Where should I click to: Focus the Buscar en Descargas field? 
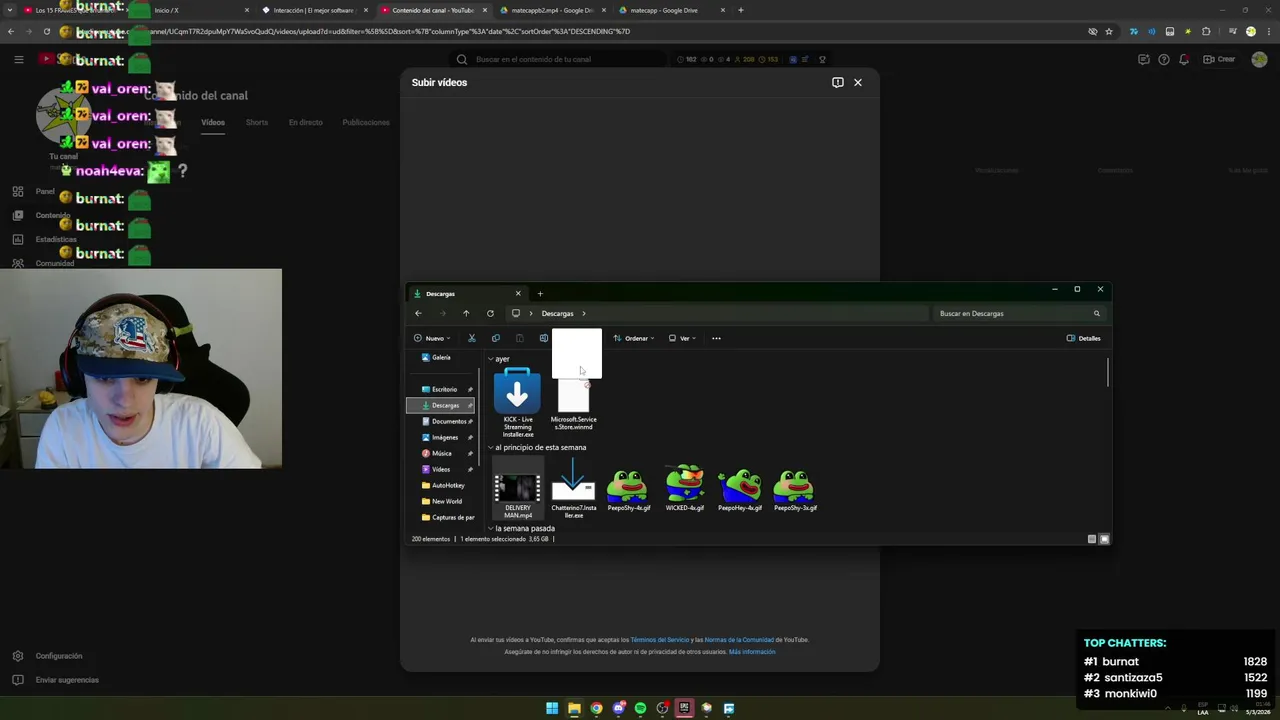click(1019, 313)
